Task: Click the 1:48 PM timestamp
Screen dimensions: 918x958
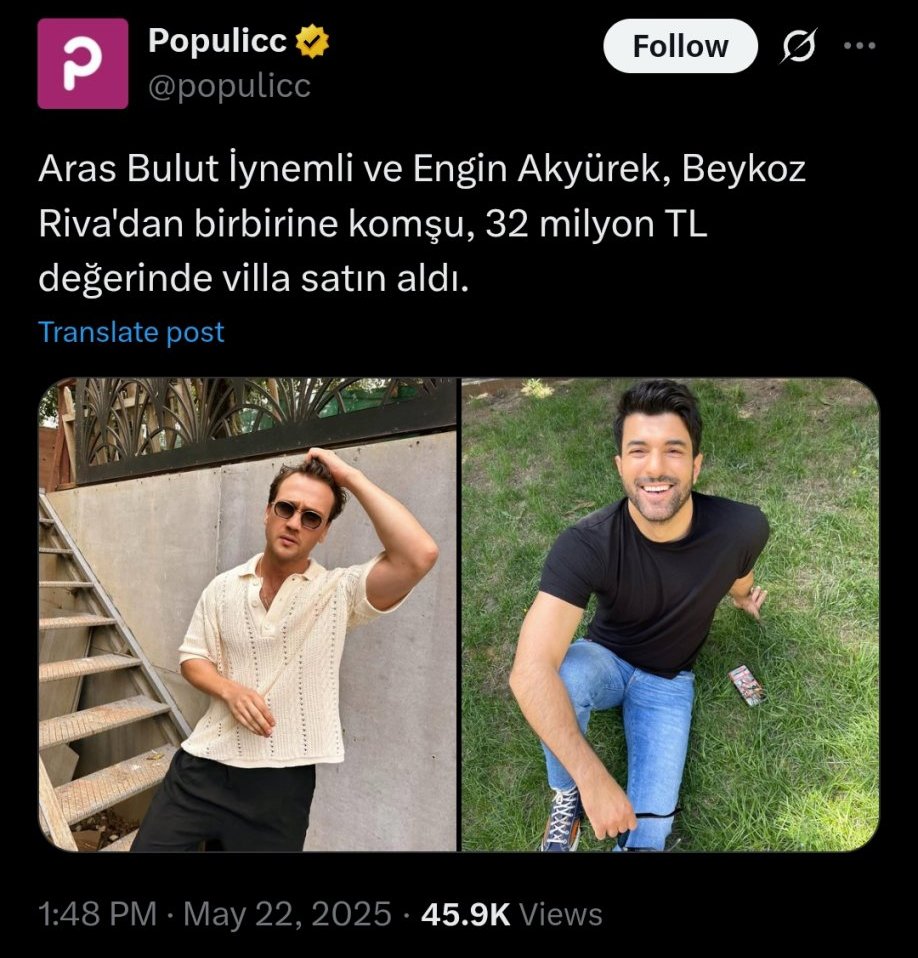Action: [x=96, y=914]
